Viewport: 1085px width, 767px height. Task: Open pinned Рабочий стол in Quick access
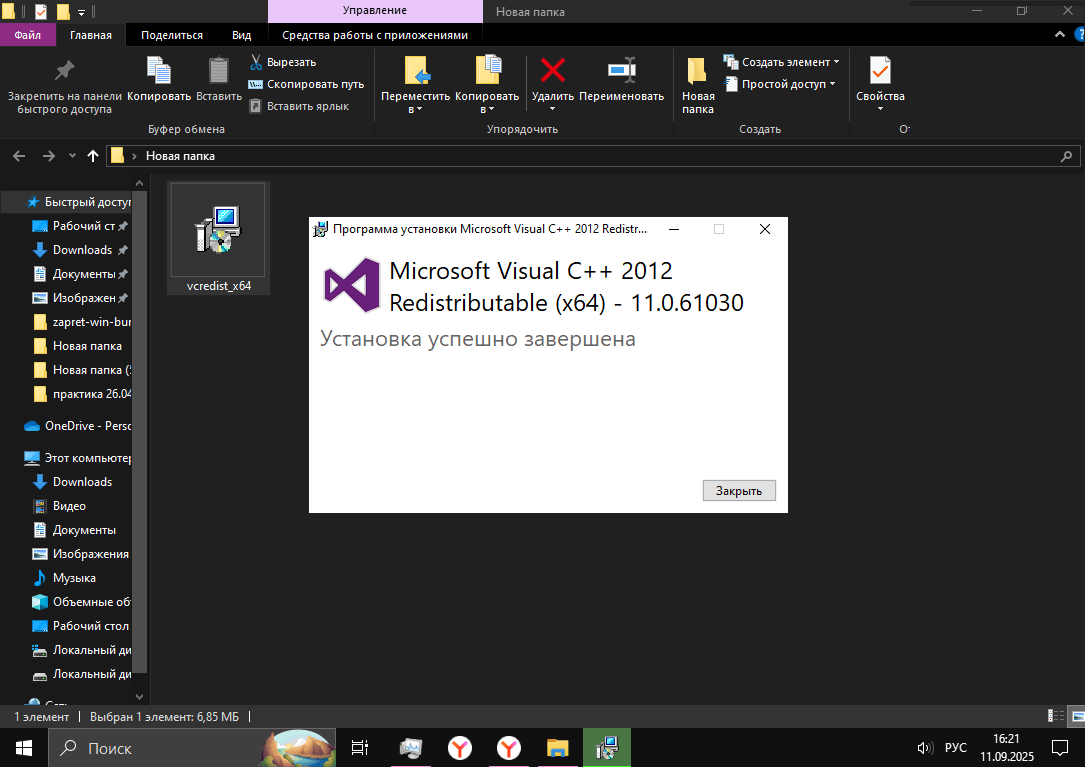click(81, 226)
